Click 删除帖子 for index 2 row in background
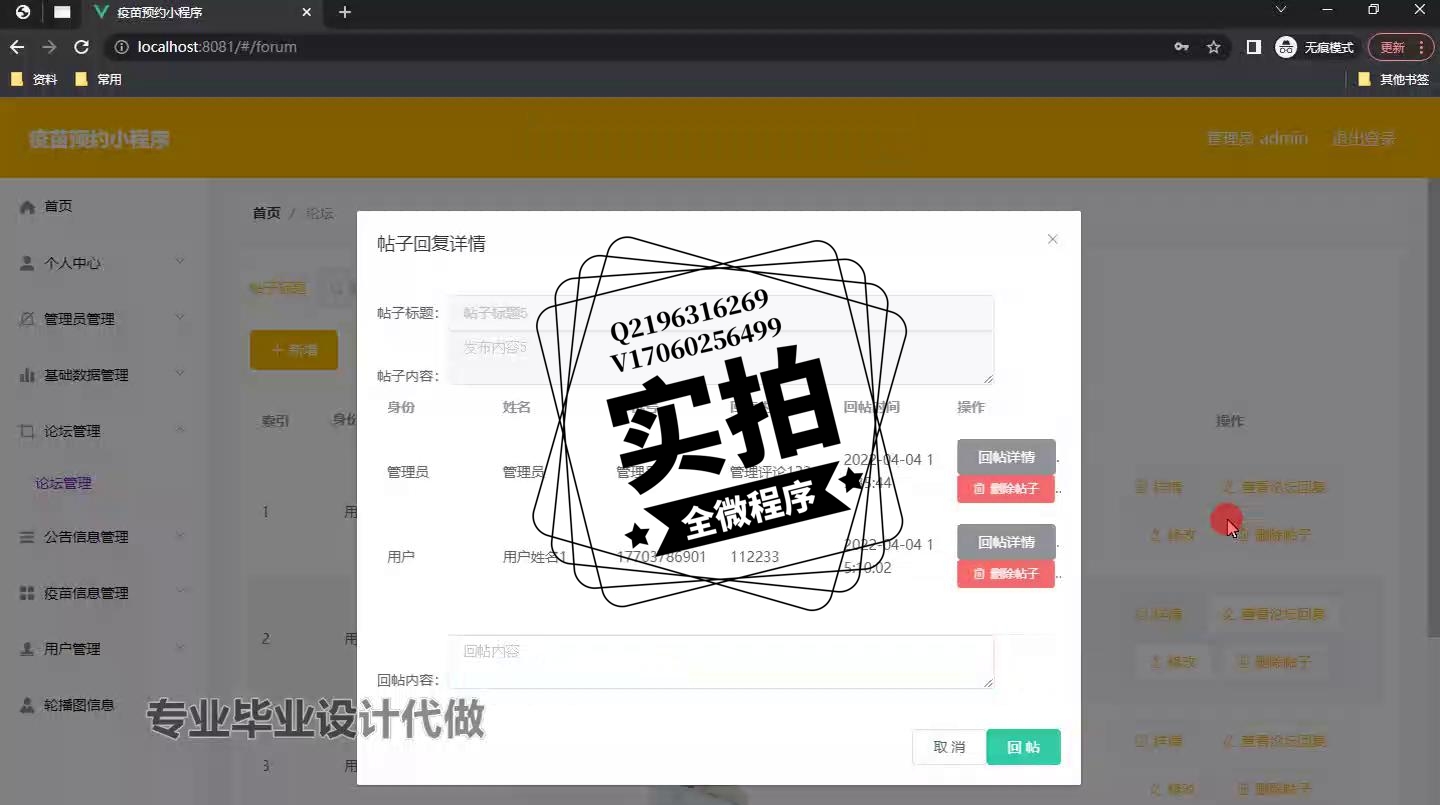This screenshot has height=805, width=1440. [x=1273, y=662]
